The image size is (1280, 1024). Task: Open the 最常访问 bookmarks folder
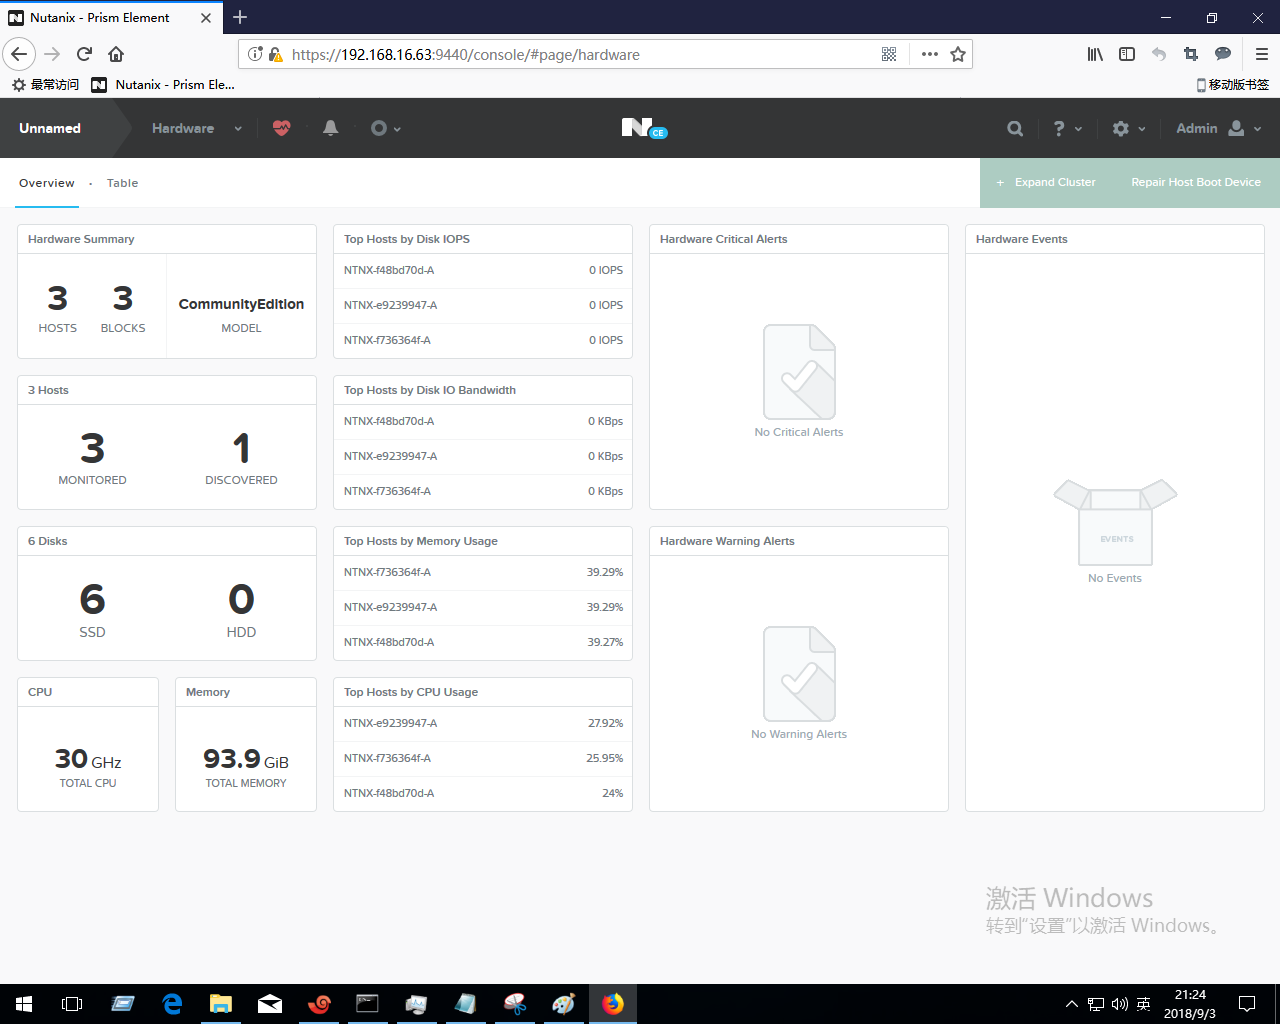(45, 85)
